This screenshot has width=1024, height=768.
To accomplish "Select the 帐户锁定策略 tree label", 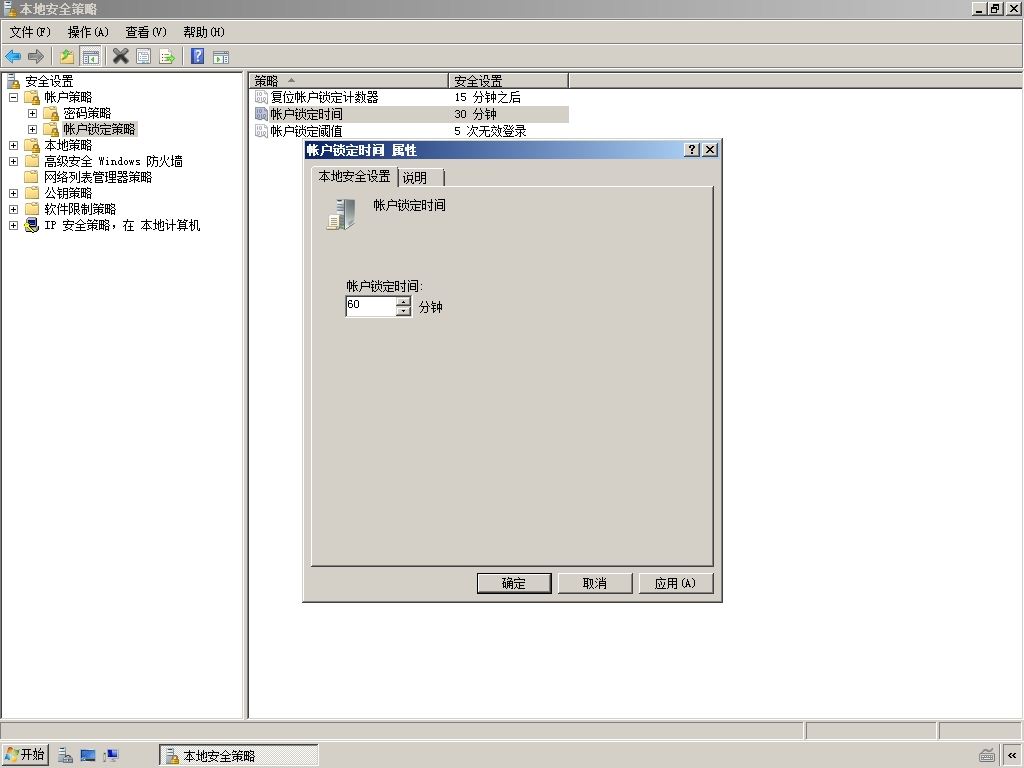I will tap(99, 129).
